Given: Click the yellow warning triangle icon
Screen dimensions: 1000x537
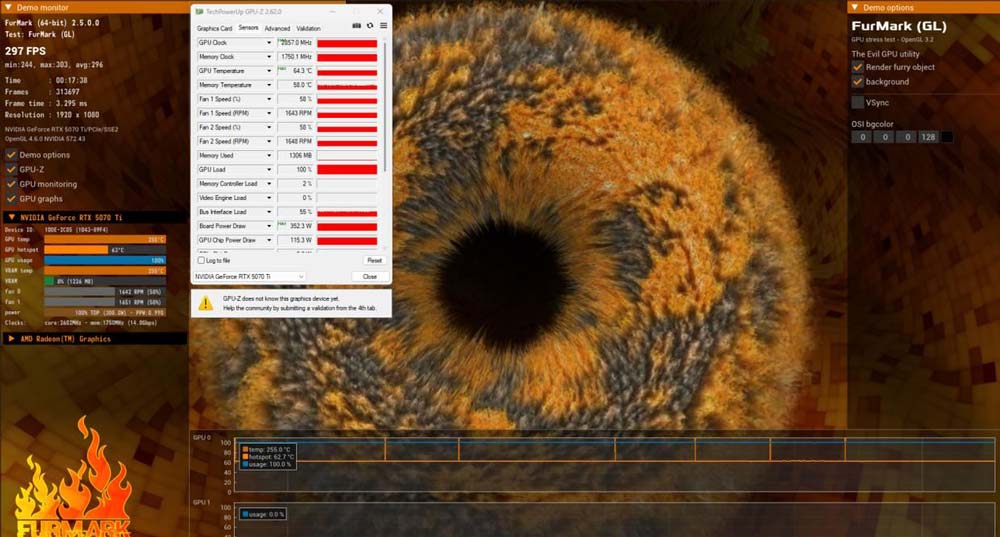Looking at the screenshot, I should pos(204,302).
